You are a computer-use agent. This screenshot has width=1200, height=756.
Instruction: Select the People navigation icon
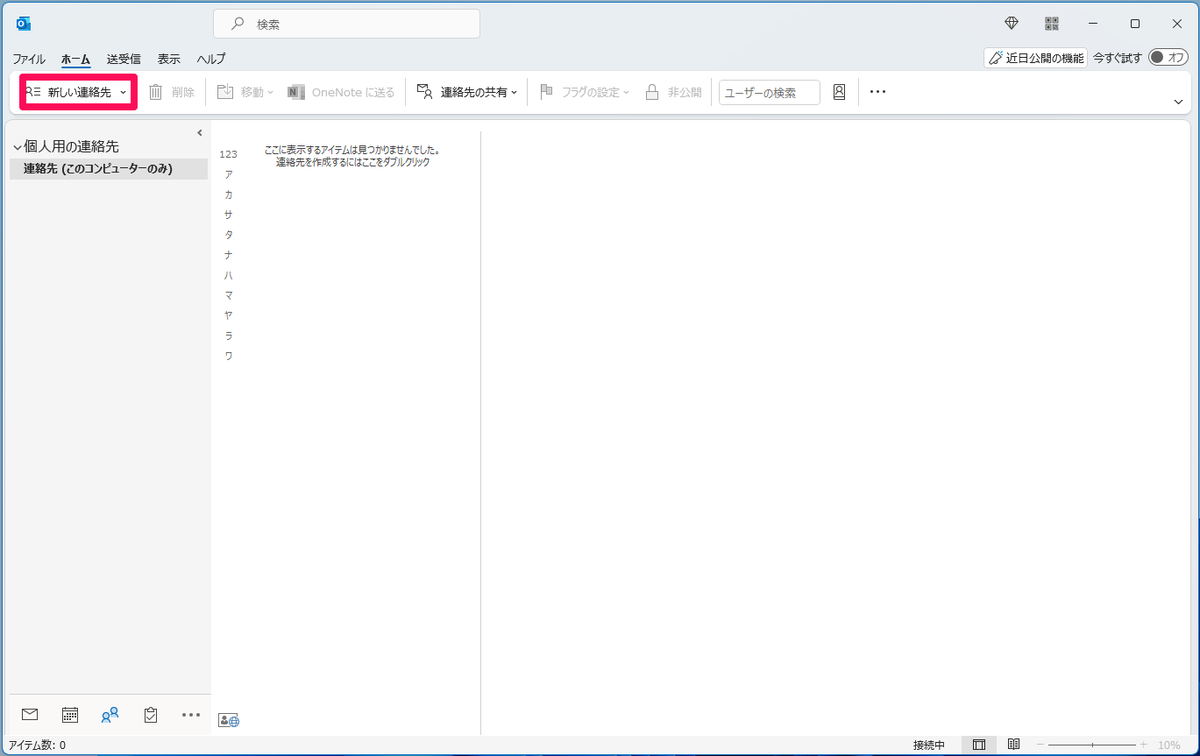[x=110, y=714]
